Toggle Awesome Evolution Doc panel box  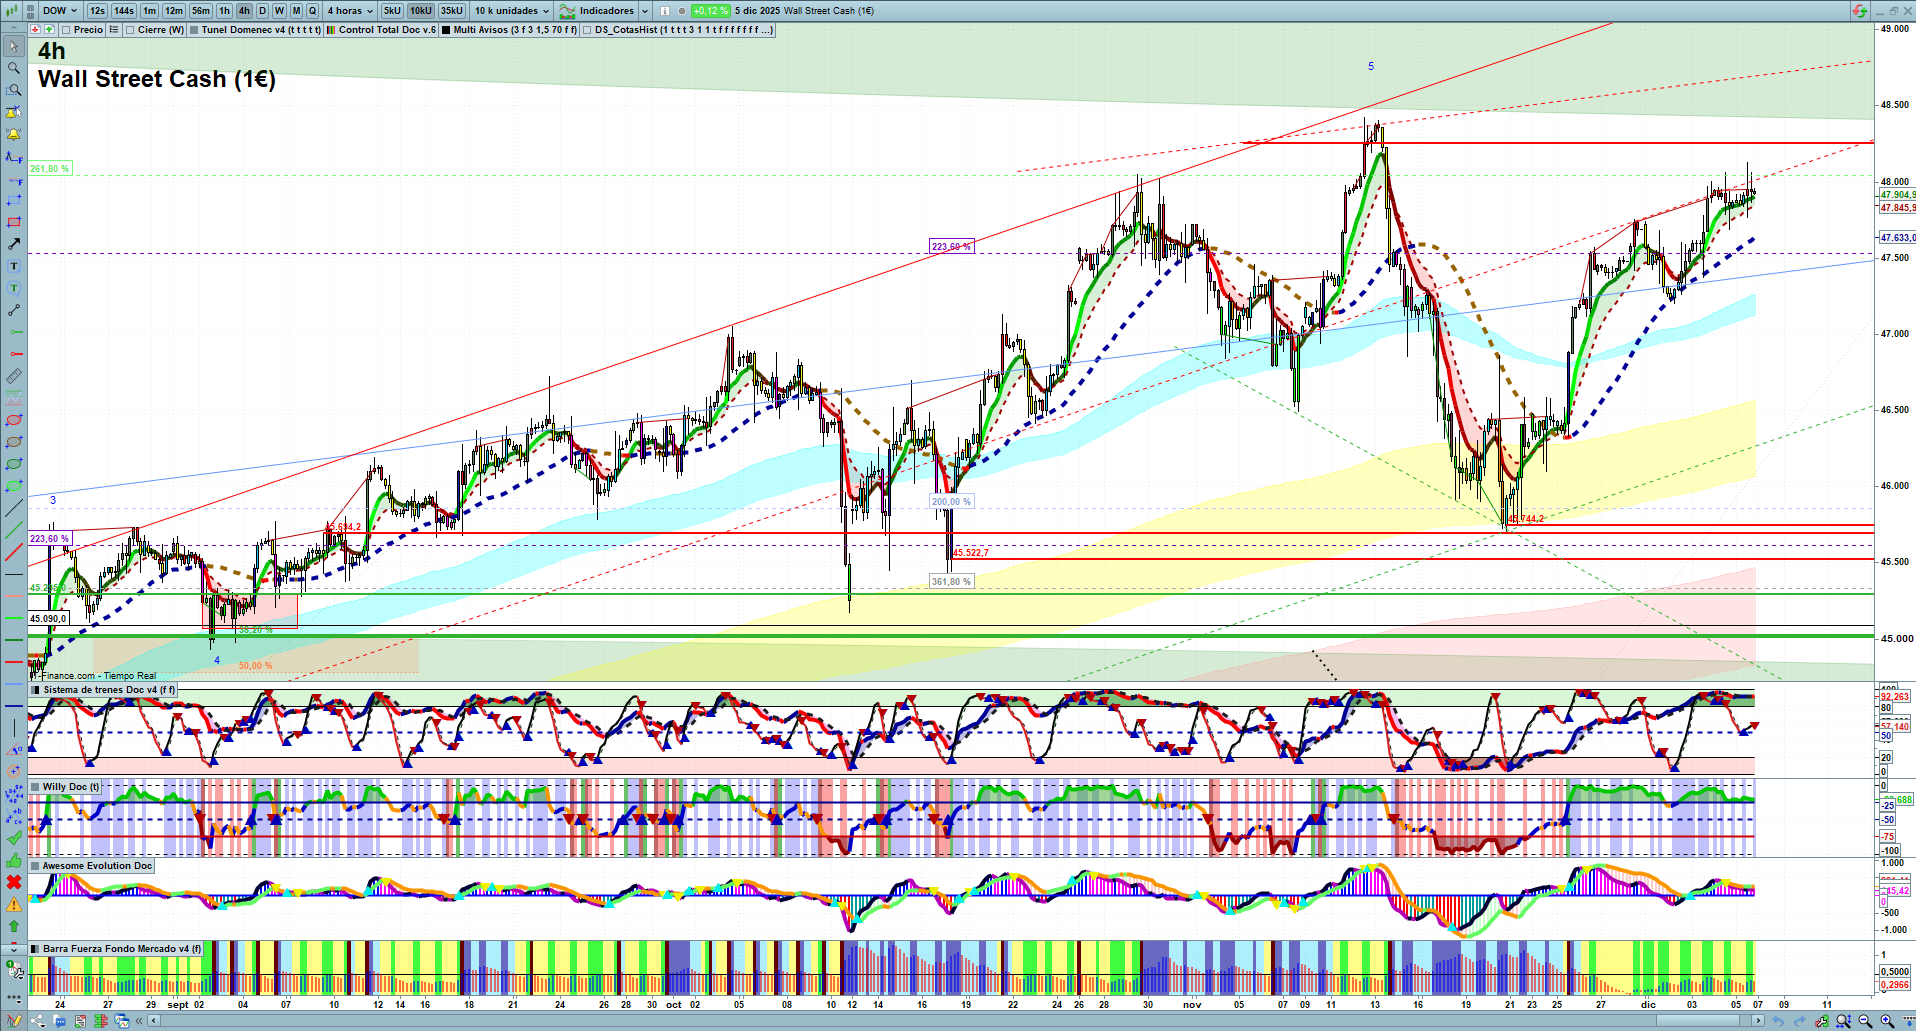click(35, 866)
